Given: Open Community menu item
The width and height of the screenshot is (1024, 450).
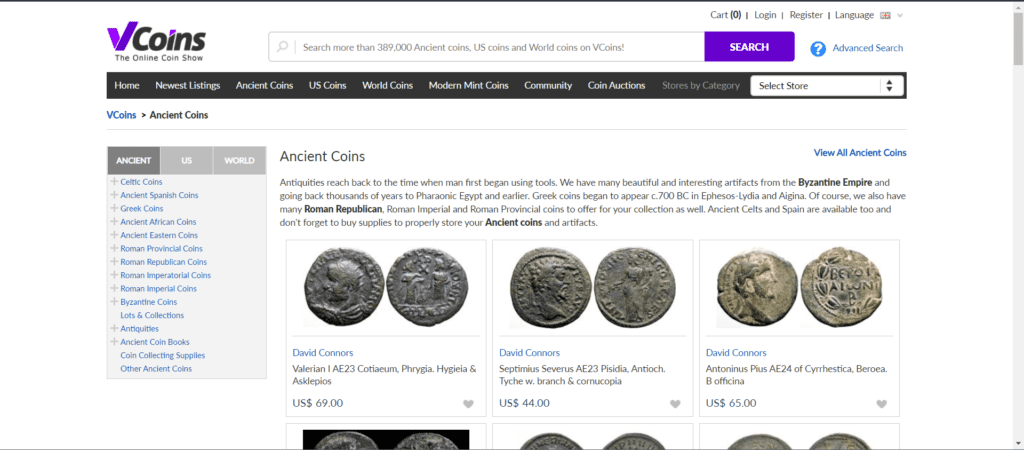Looking at the screenshot, I should coord(548,86).
